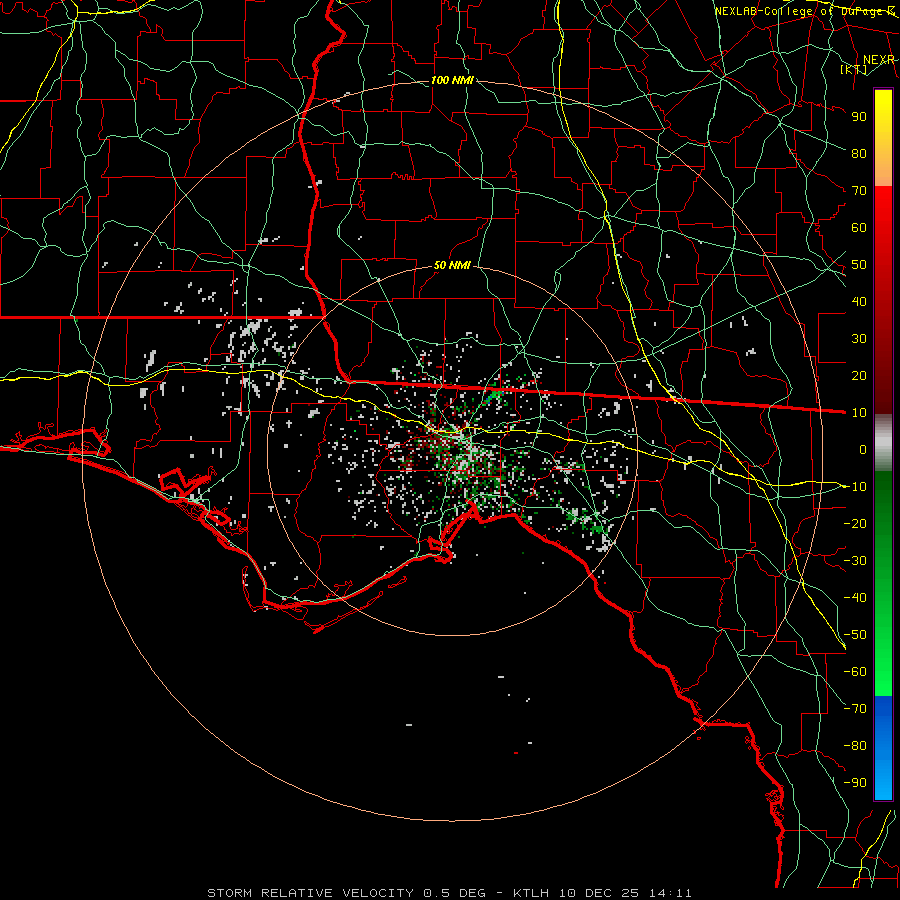
Task: Select the bright red segment of velocity scale
Action: pyautogui.click(x=883, y=208)
